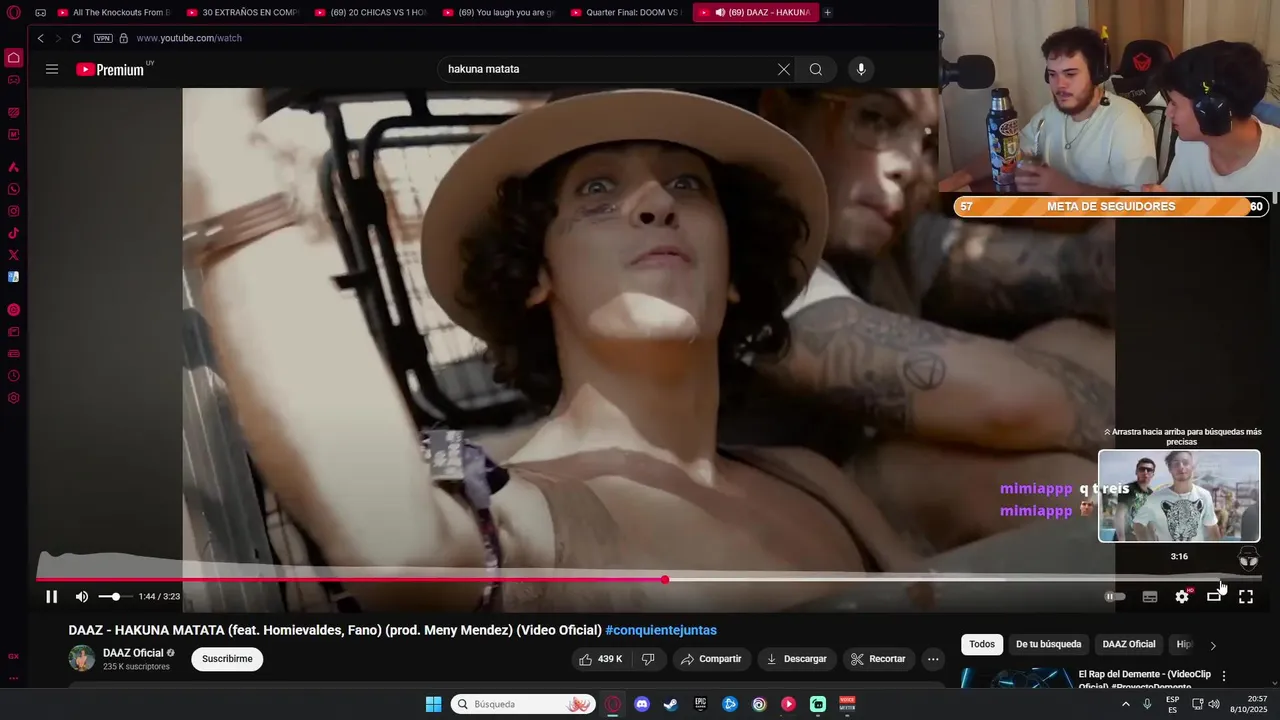
Task: Click the Recortar clip button
Action: 878,659
